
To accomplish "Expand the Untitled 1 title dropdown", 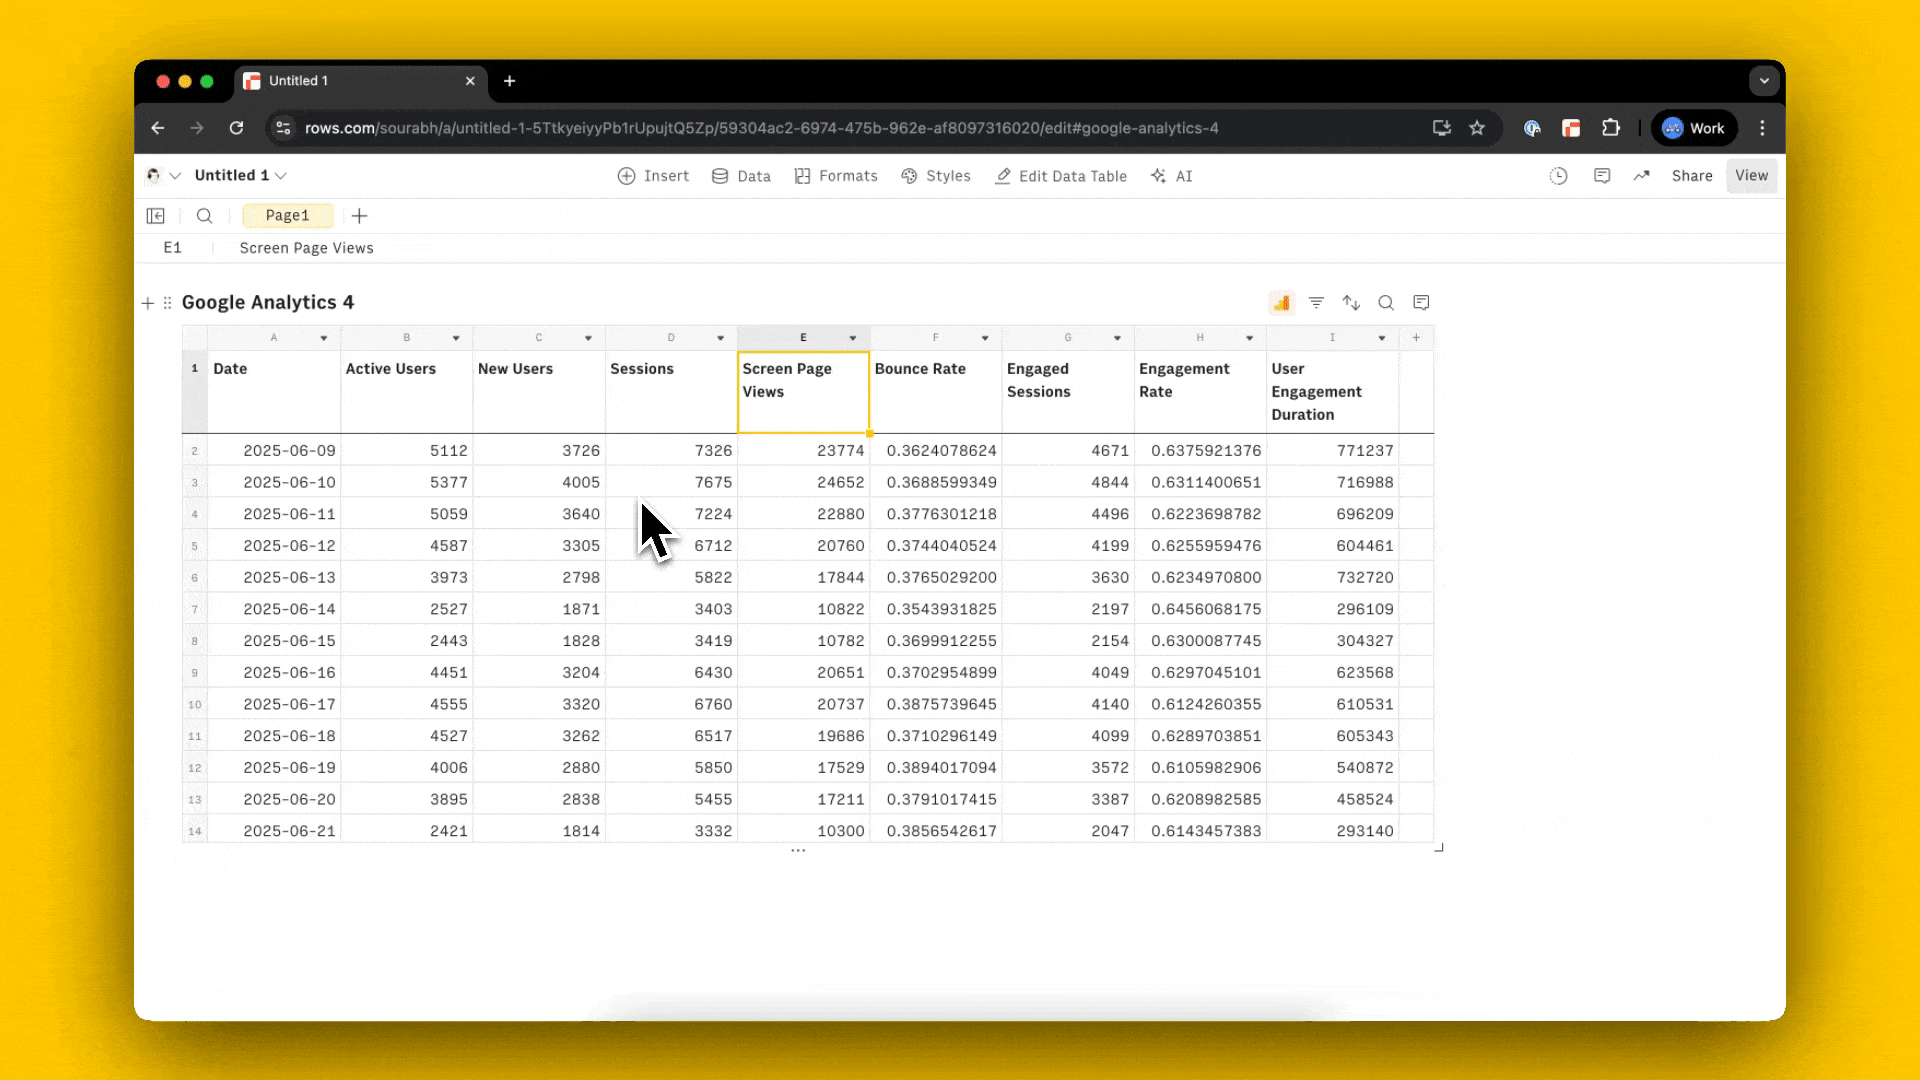I will (x=281, y=176).
